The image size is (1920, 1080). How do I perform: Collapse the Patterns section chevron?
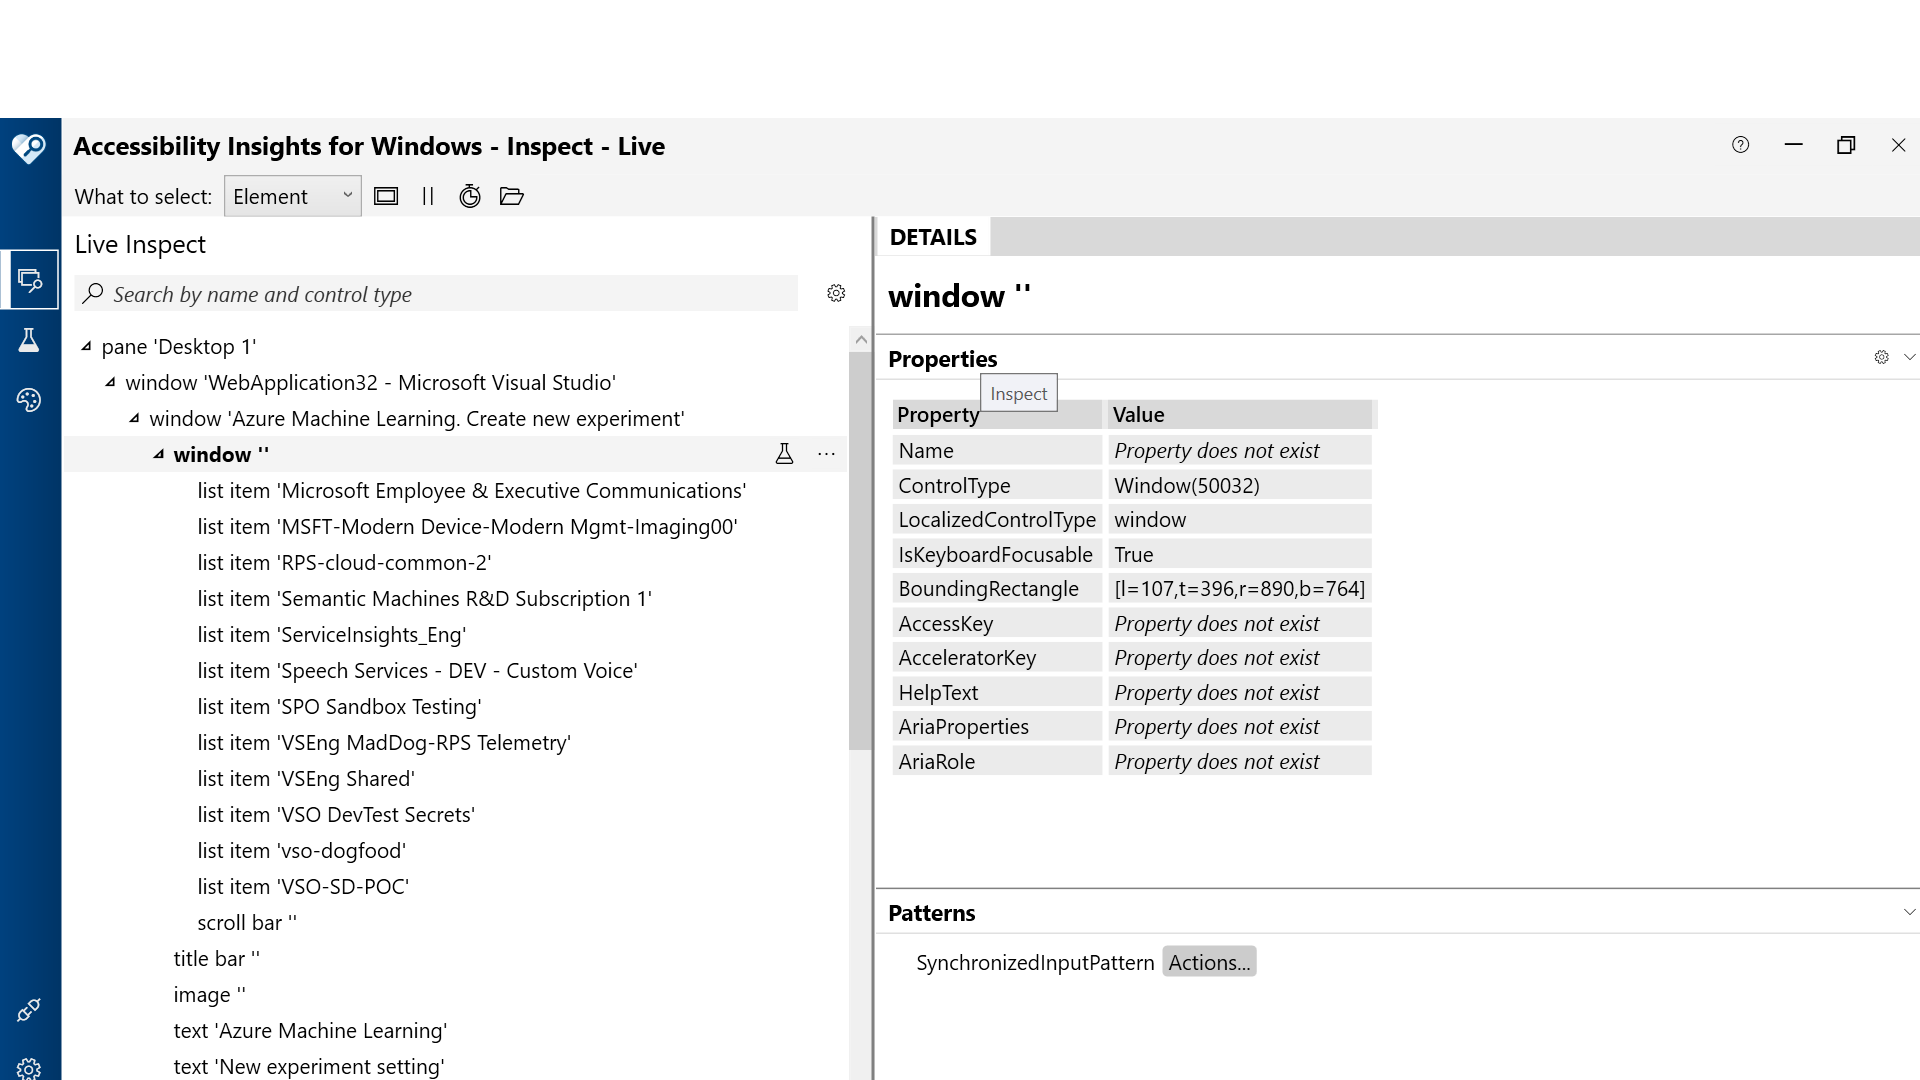coord(1910,912)
